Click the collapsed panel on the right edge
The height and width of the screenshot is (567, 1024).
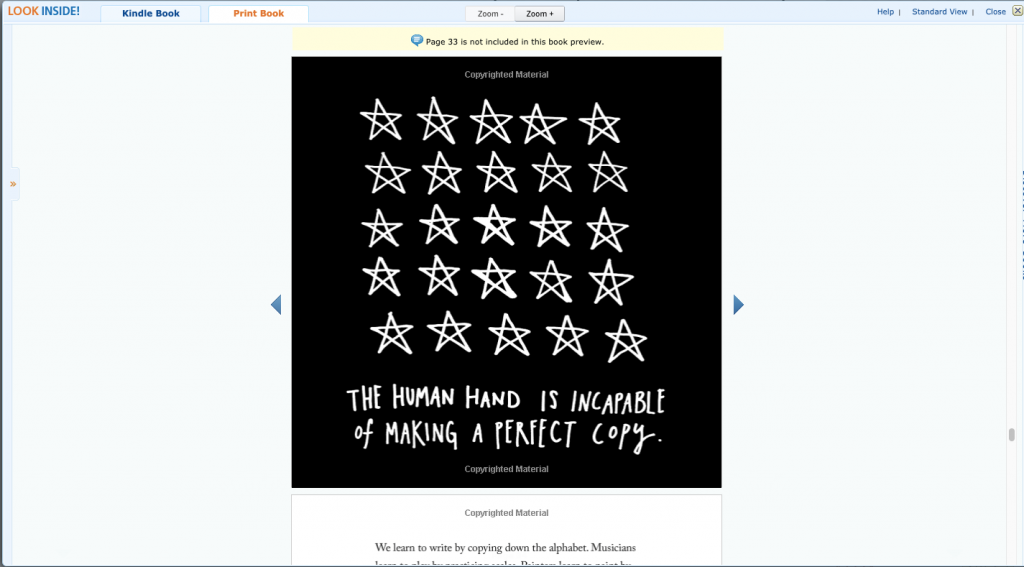click(x=1019, y=230)
